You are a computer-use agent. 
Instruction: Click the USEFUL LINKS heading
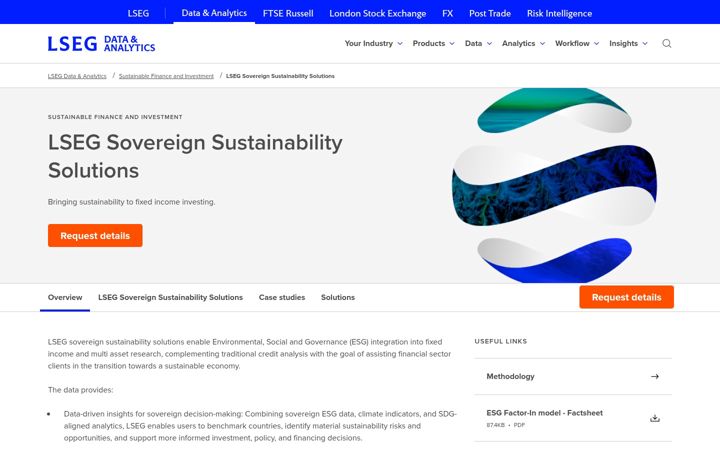[x=501, y=341]
